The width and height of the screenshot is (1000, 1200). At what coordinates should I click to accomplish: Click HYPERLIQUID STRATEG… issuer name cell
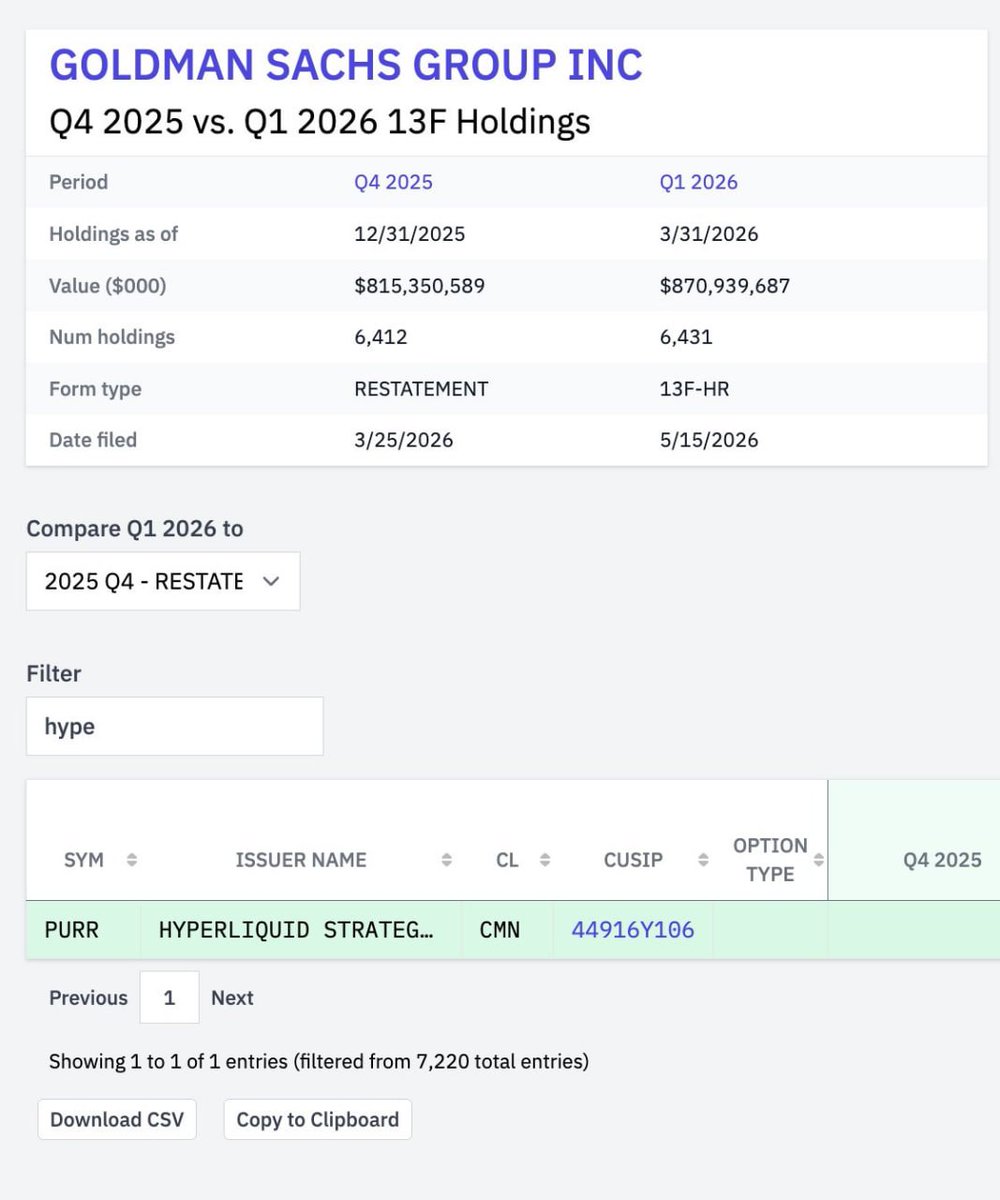click(297, 930)
